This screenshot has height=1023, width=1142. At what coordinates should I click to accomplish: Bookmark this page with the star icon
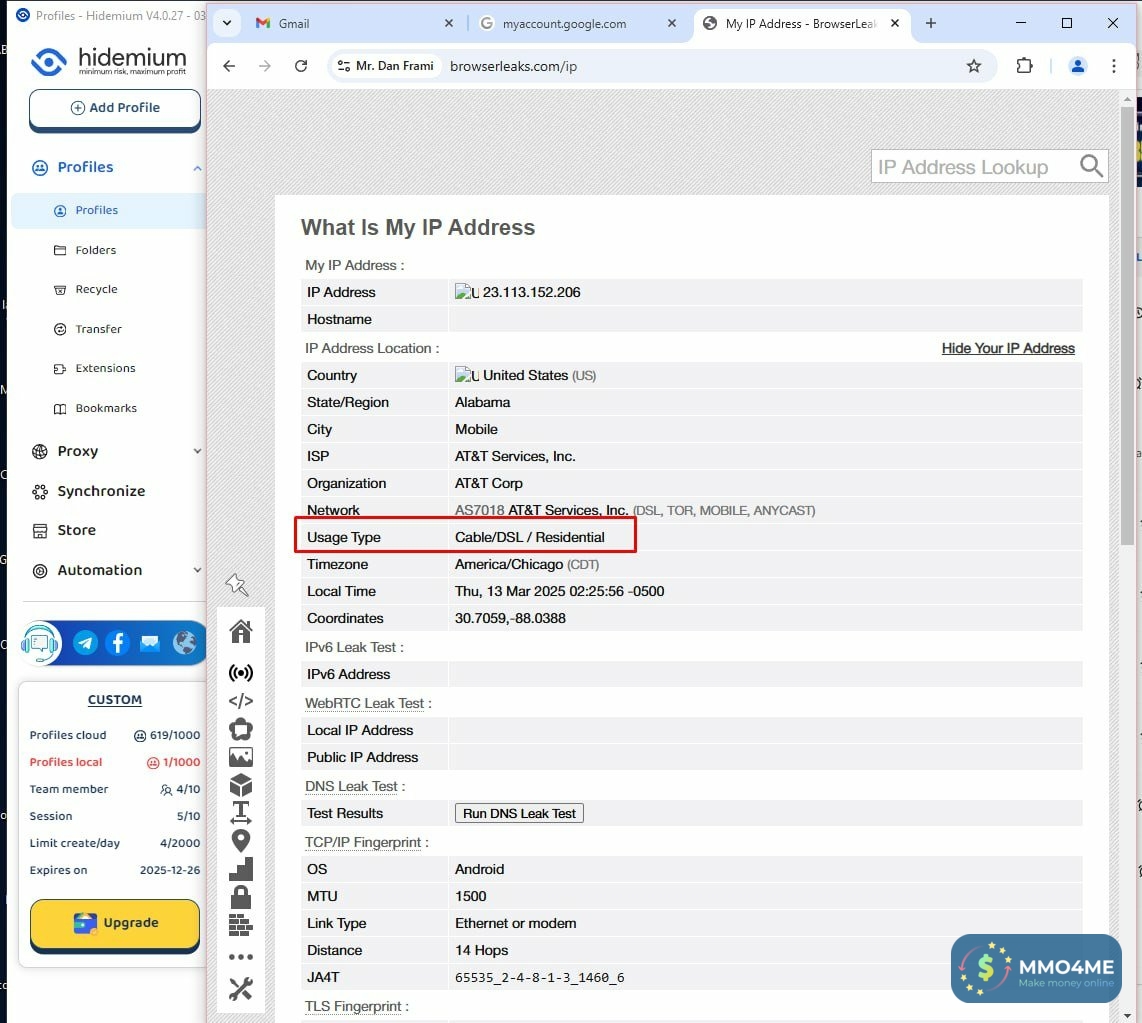[x=973, y=66]
